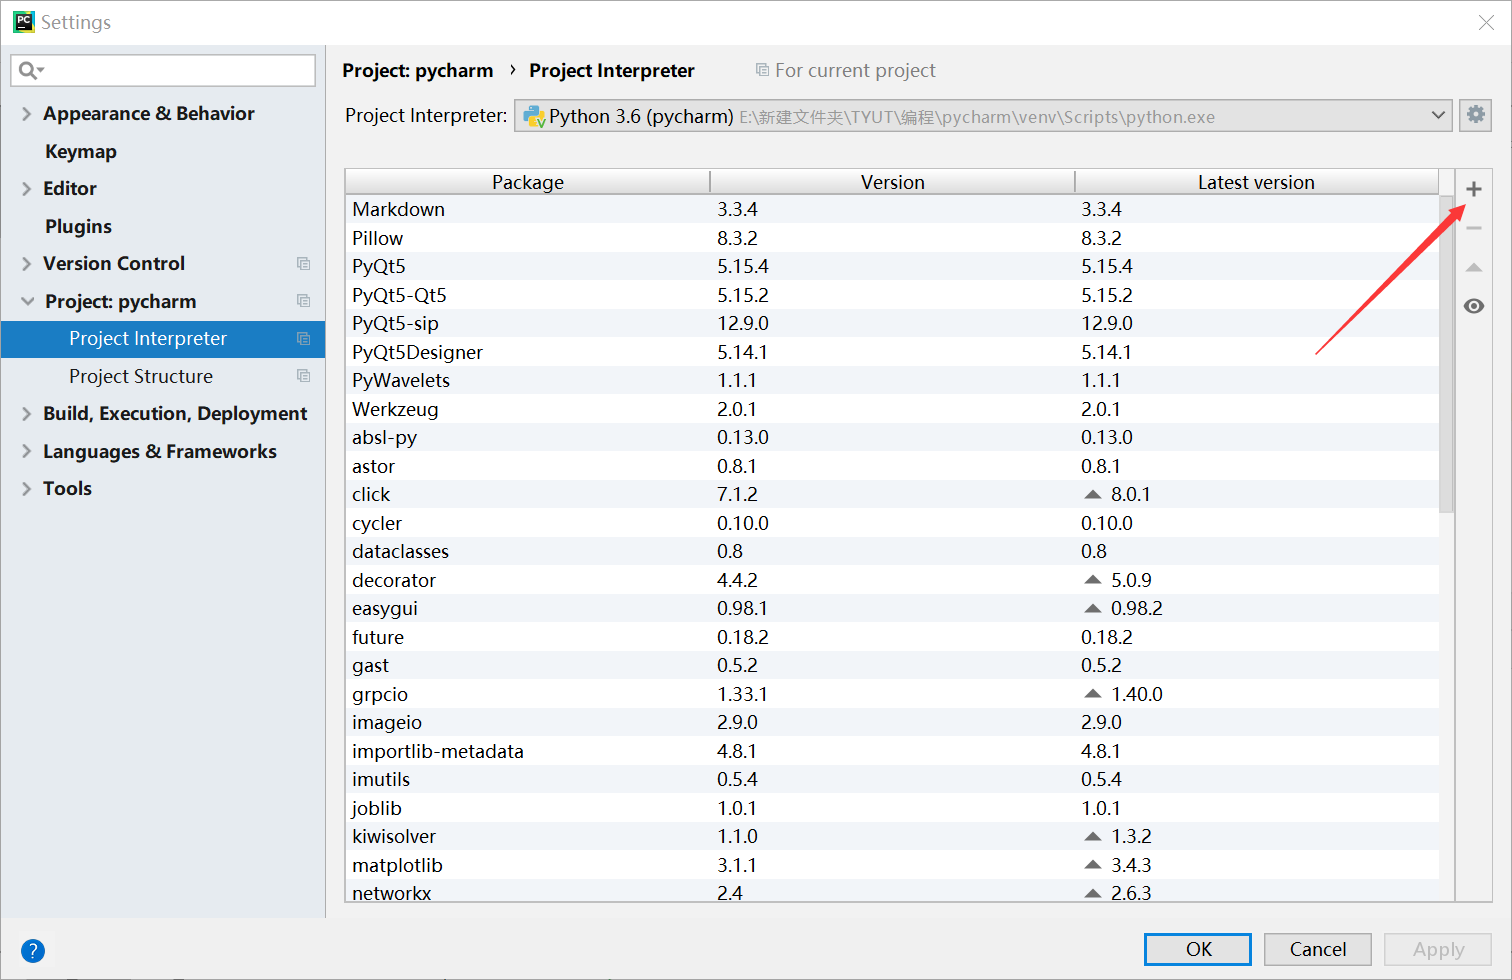This screenshot has width=1512, height=980.
Task: Select the Project Structure tree item
Action: (x=163, y=376)
